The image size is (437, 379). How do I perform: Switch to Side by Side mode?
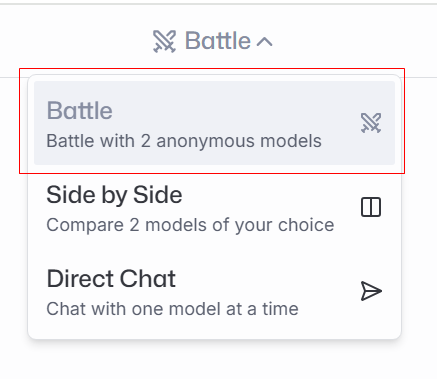[x=214, y=207]
